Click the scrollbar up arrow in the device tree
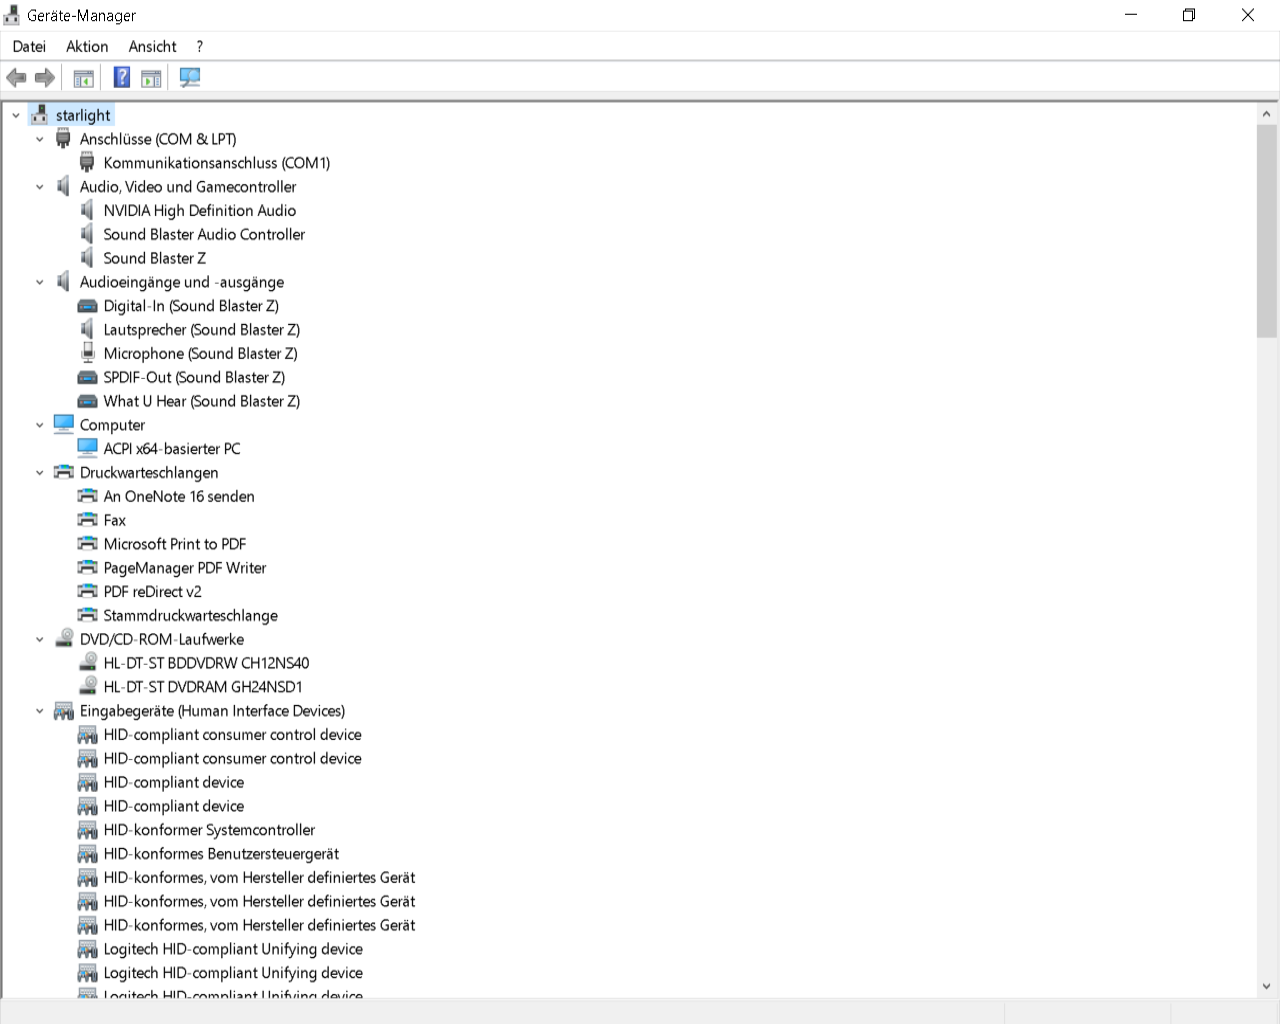The height and width of the screenshot is (1024, 1280). click(x=1267, y=114)
